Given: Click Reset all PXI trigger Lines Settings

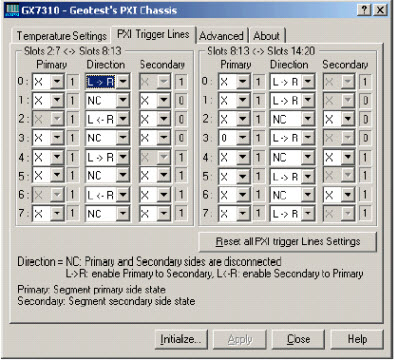Looking at the screenshot, I should [x=288, y=242].
